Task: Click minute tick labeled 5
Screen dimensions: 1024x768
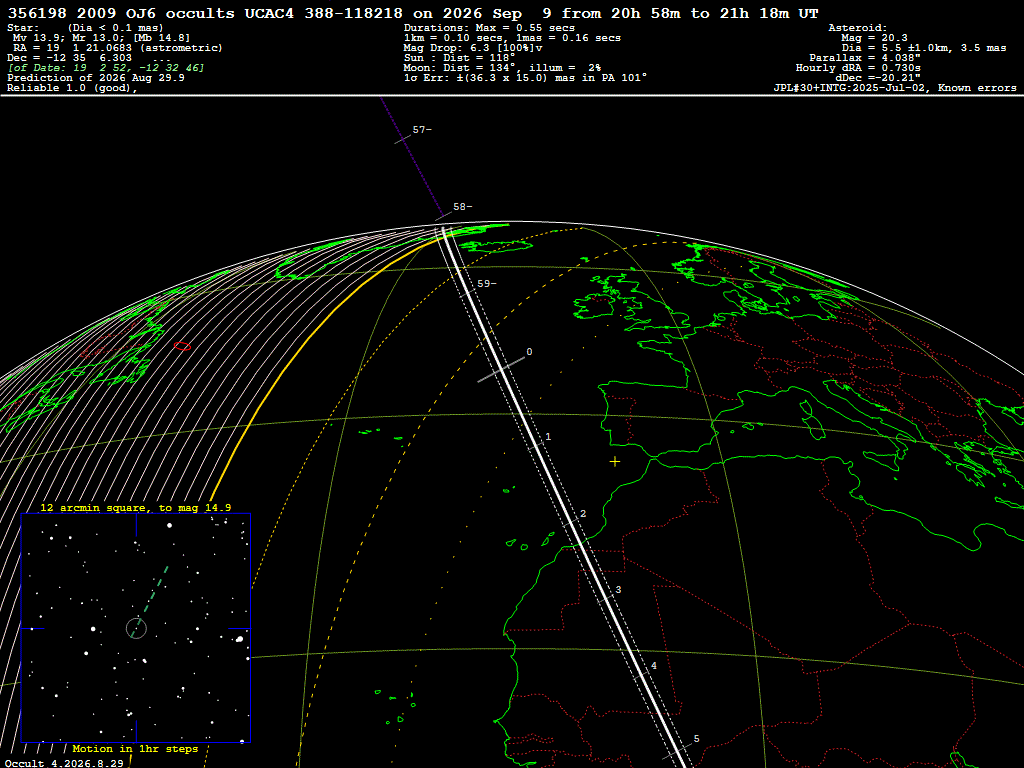Action: [696, 739]
